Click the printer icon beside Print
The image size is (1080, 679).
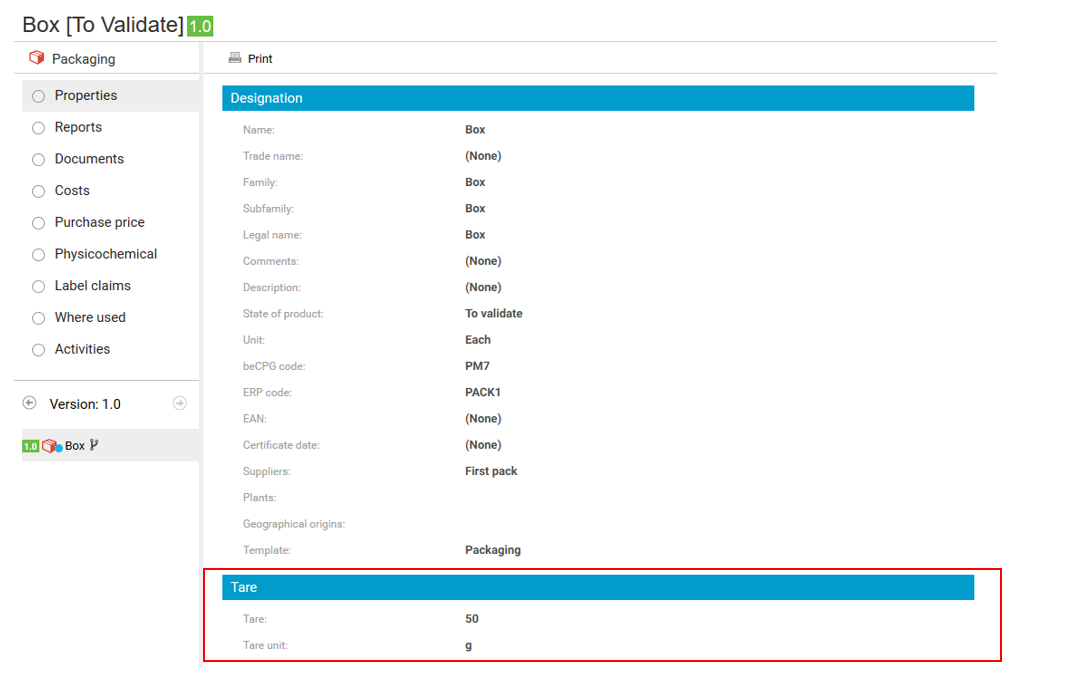[235, 58]
